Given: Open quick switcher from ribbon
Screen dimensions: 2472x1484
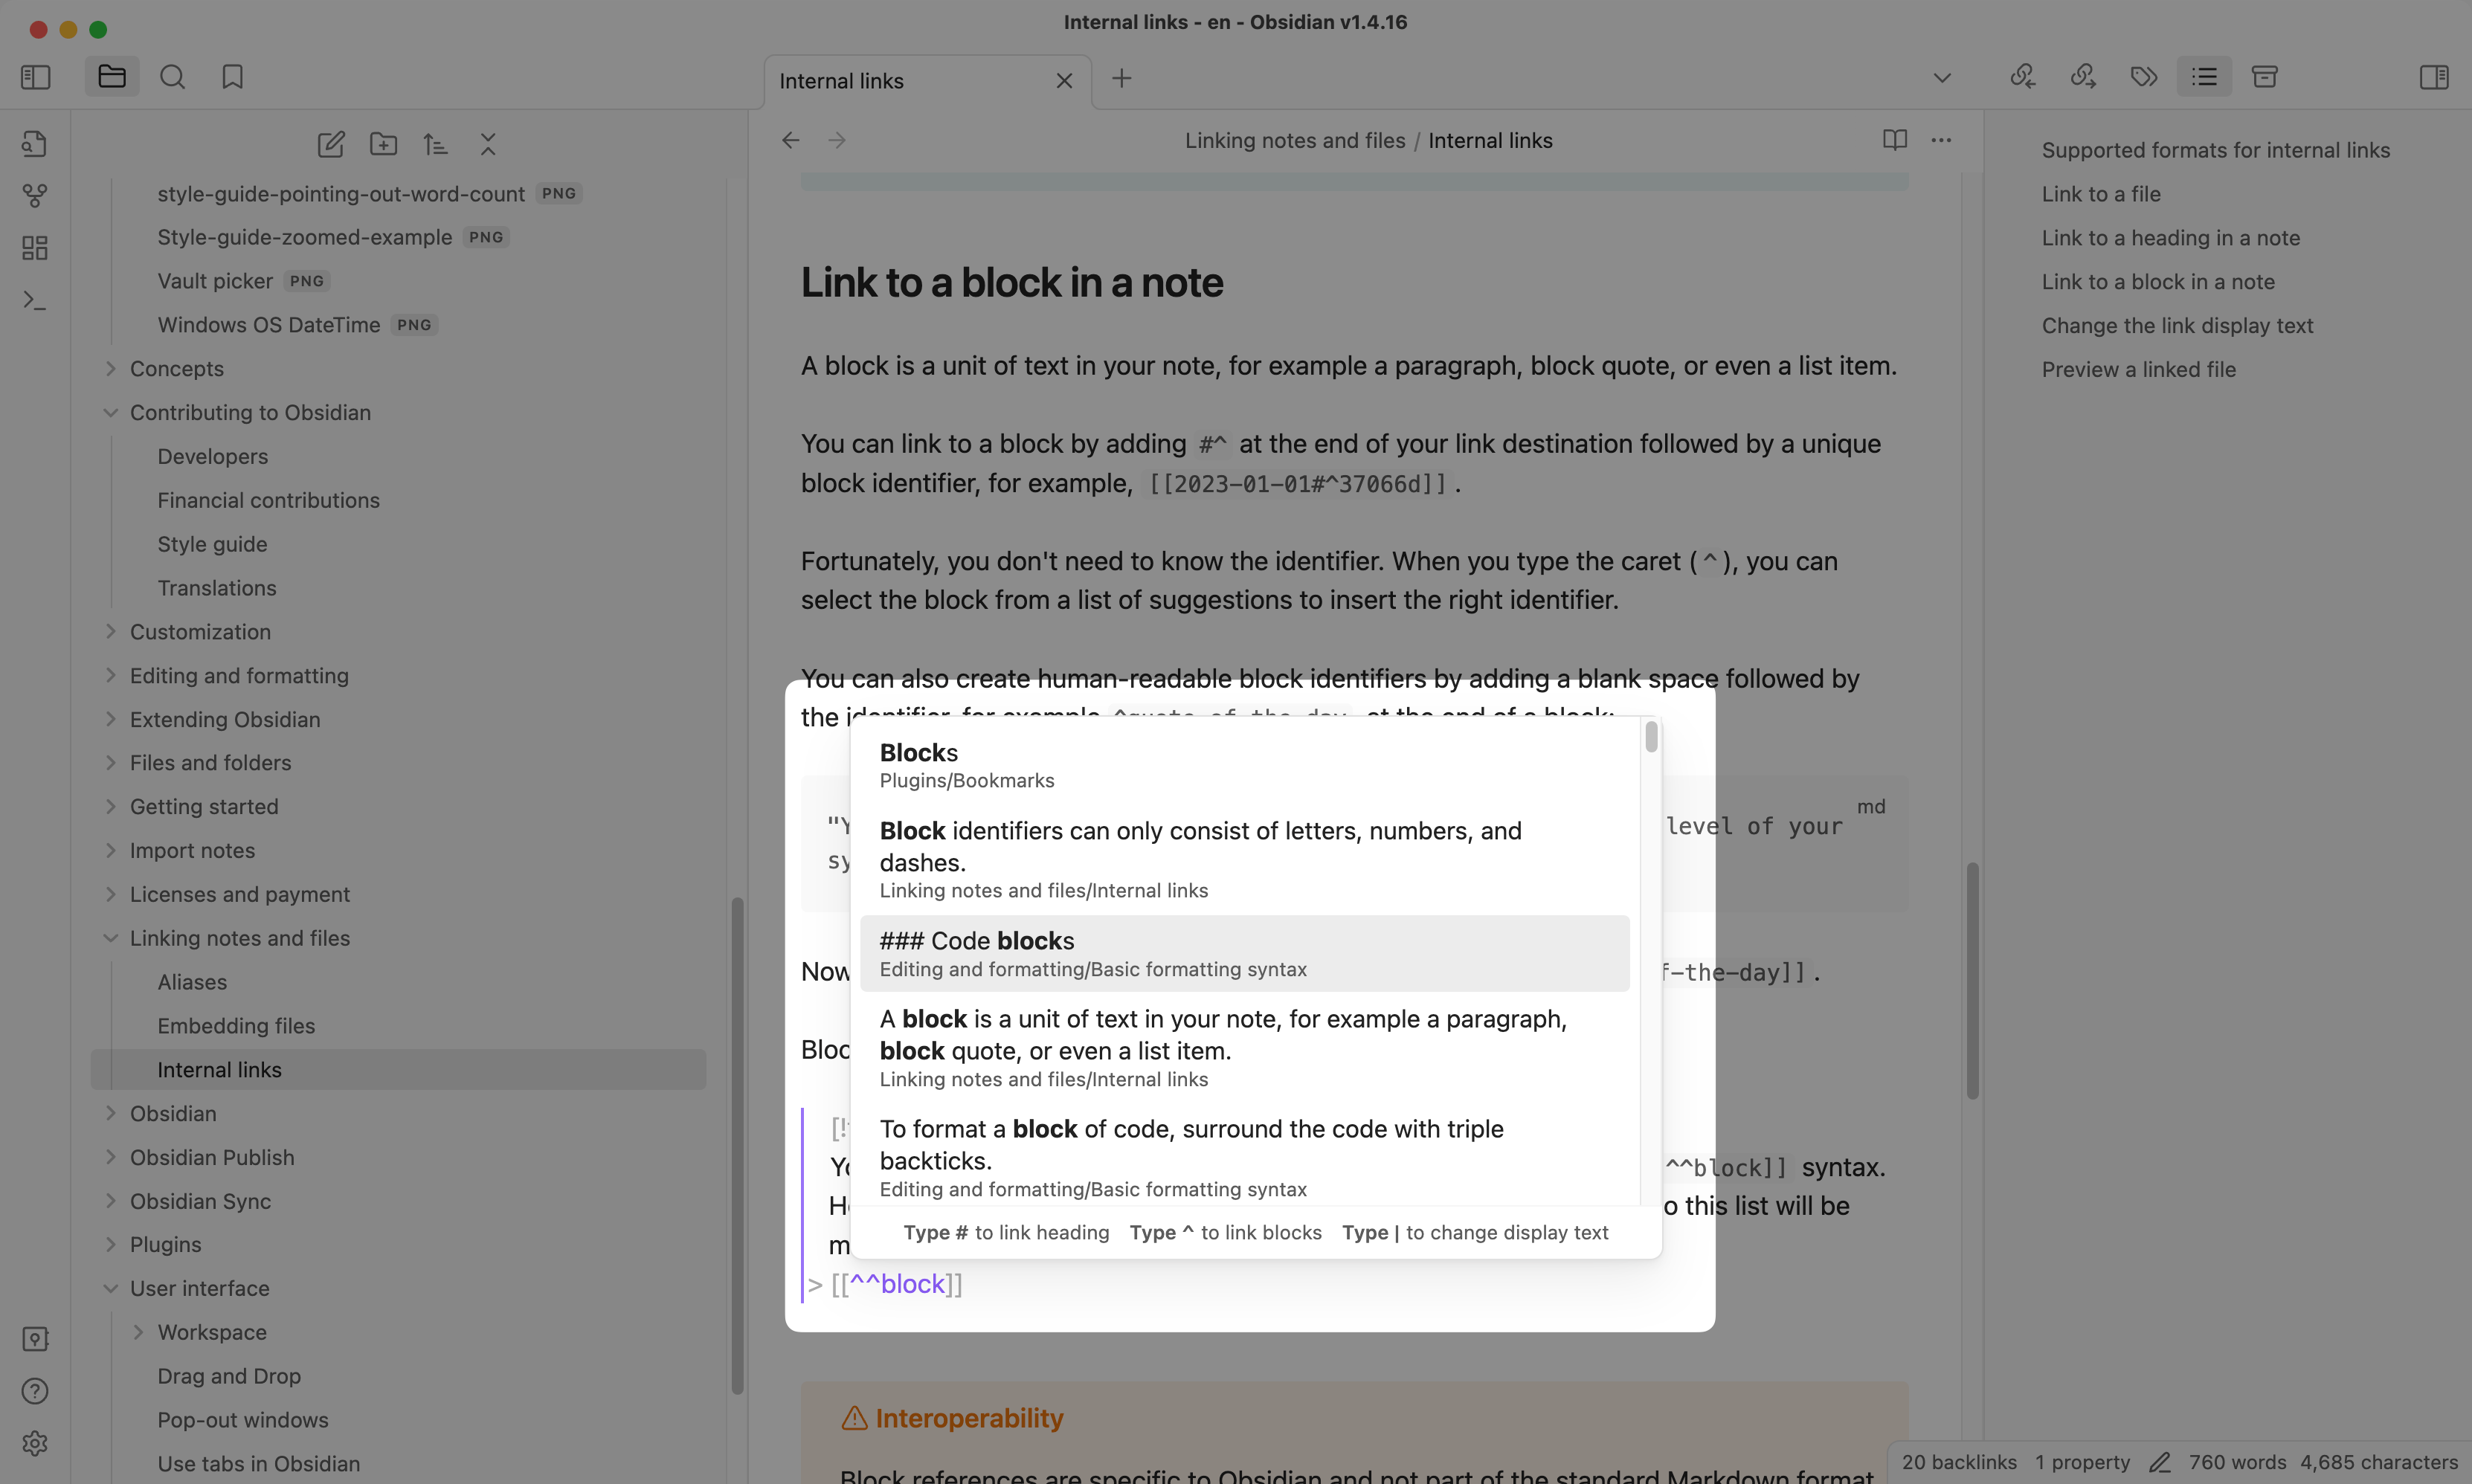Looking at the screenshot, I should (35, 143).
